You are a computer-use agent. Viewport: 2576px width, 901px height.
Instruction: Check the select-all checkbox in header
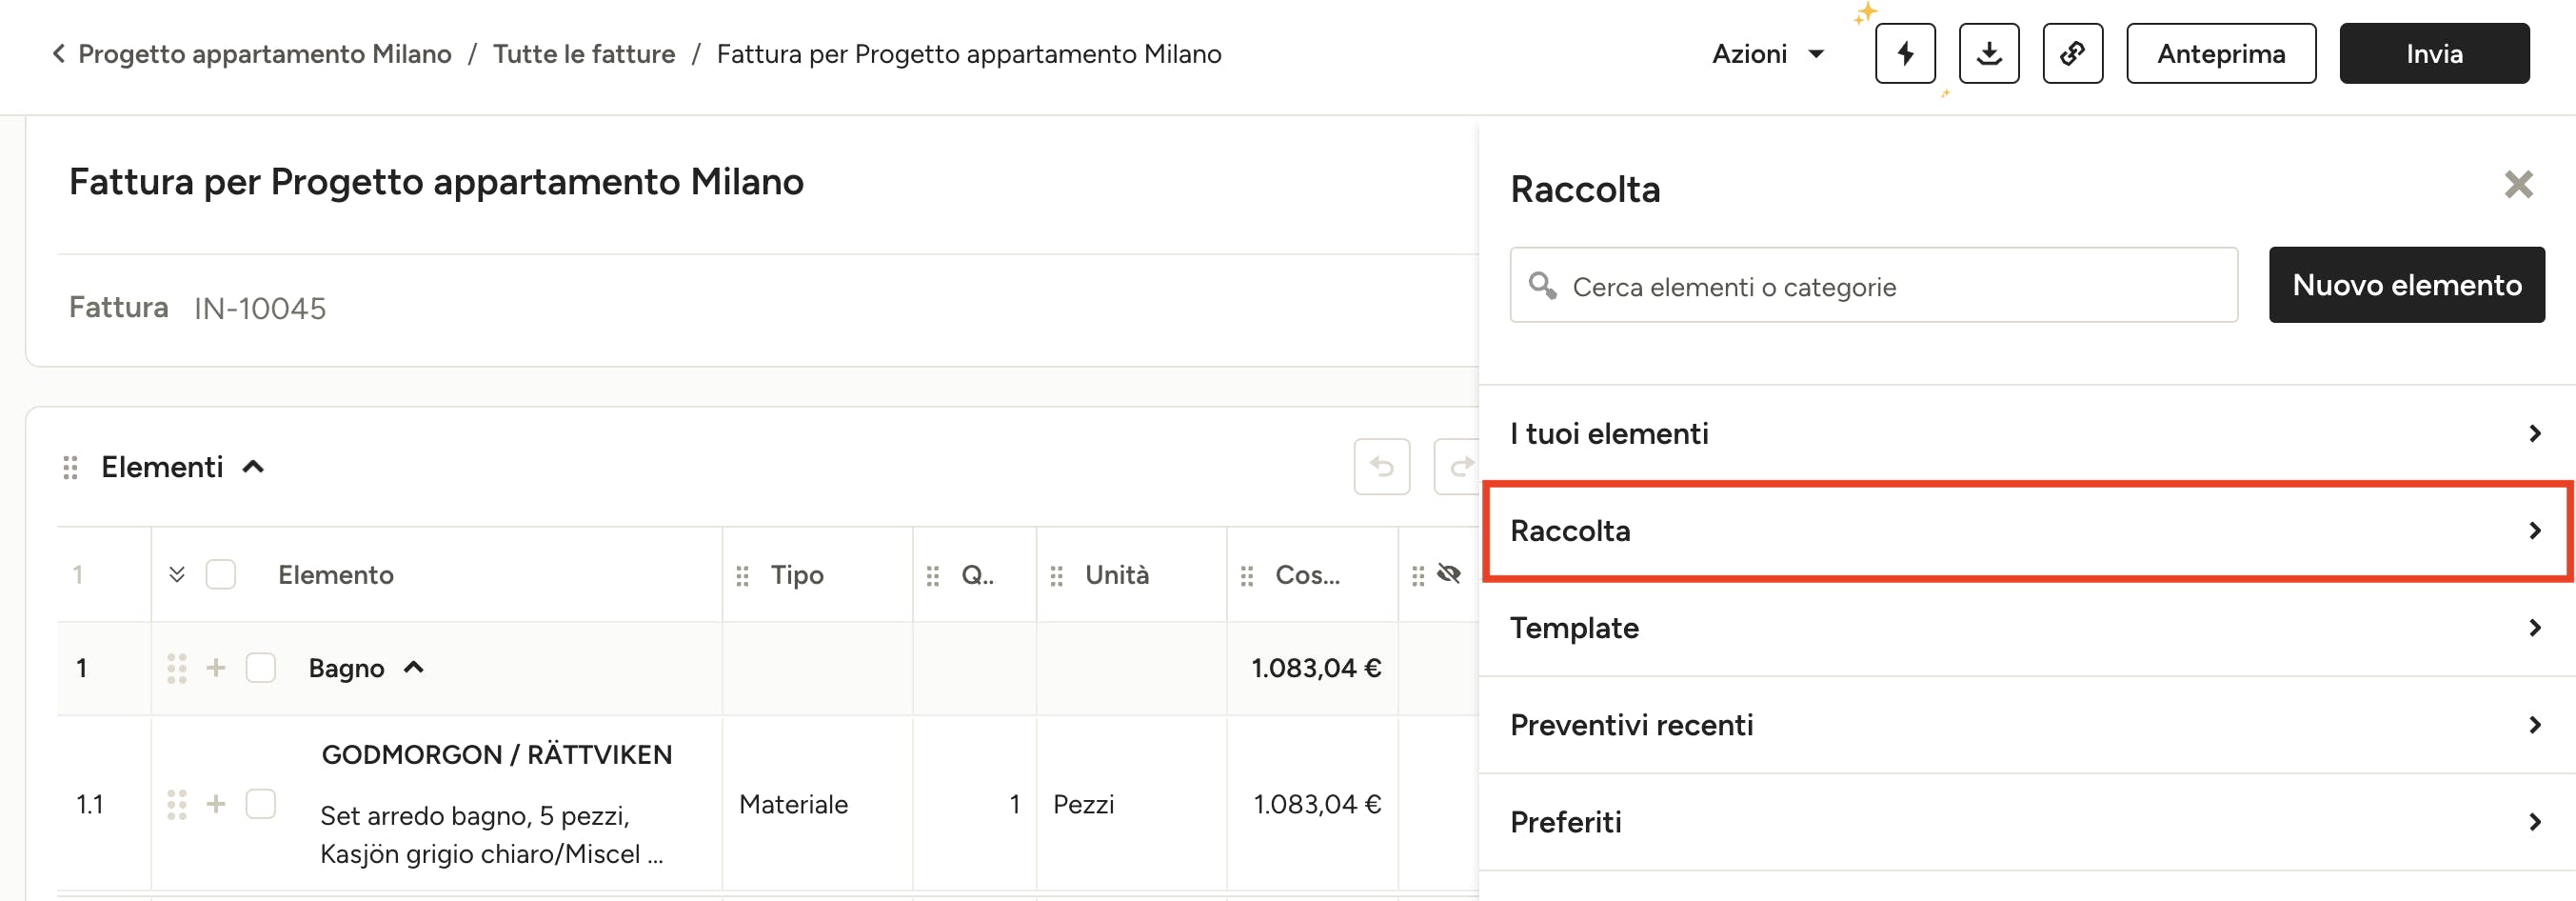[221, 575]
